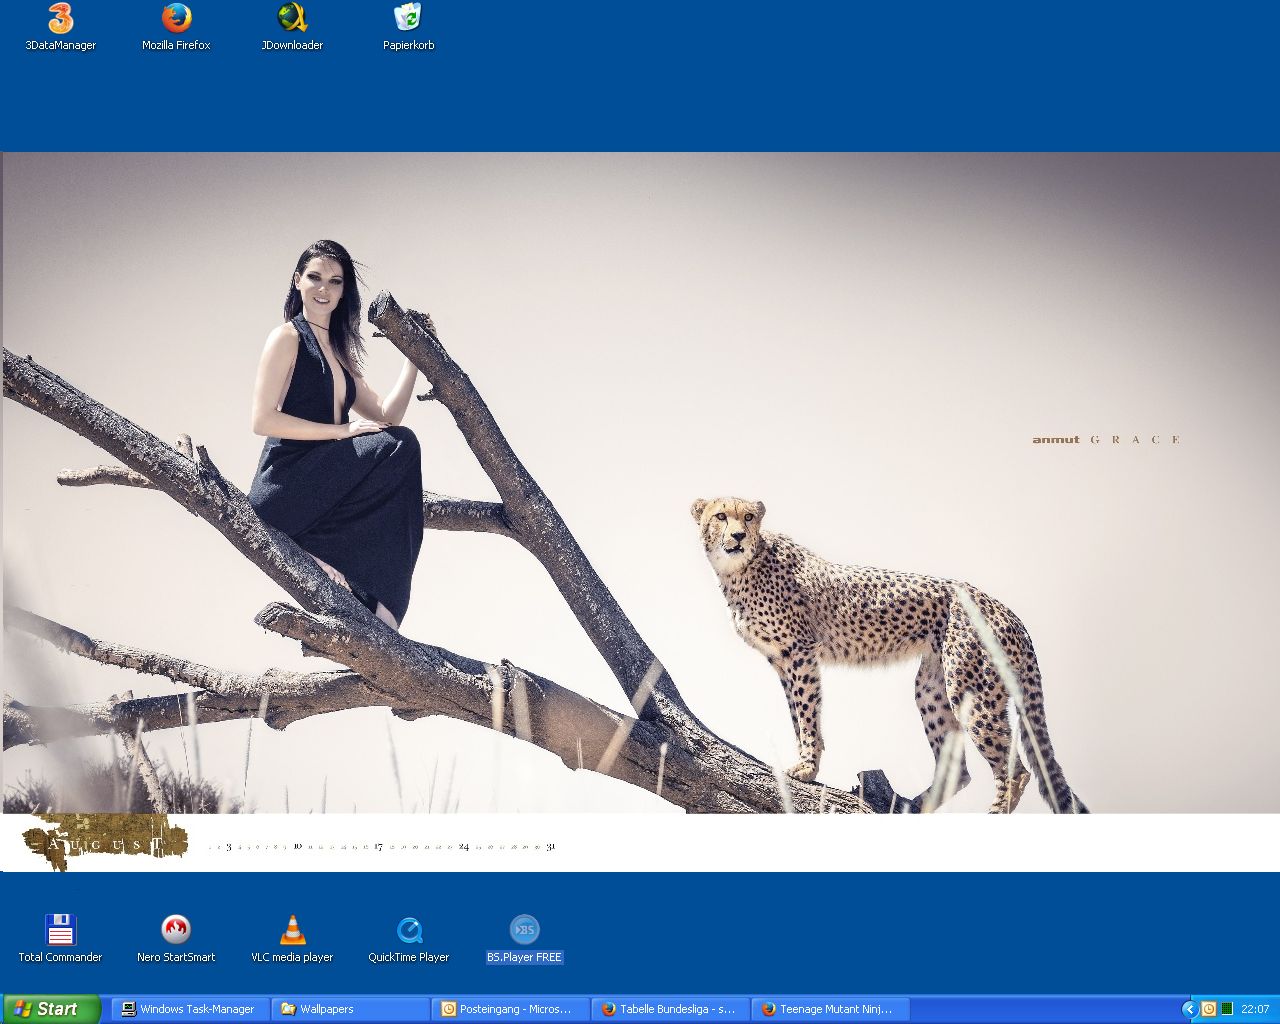Screen dimensions: 1280x1024
Task: Expand hidden system tray icons arrow
Action: [x=1189, y=1009]
